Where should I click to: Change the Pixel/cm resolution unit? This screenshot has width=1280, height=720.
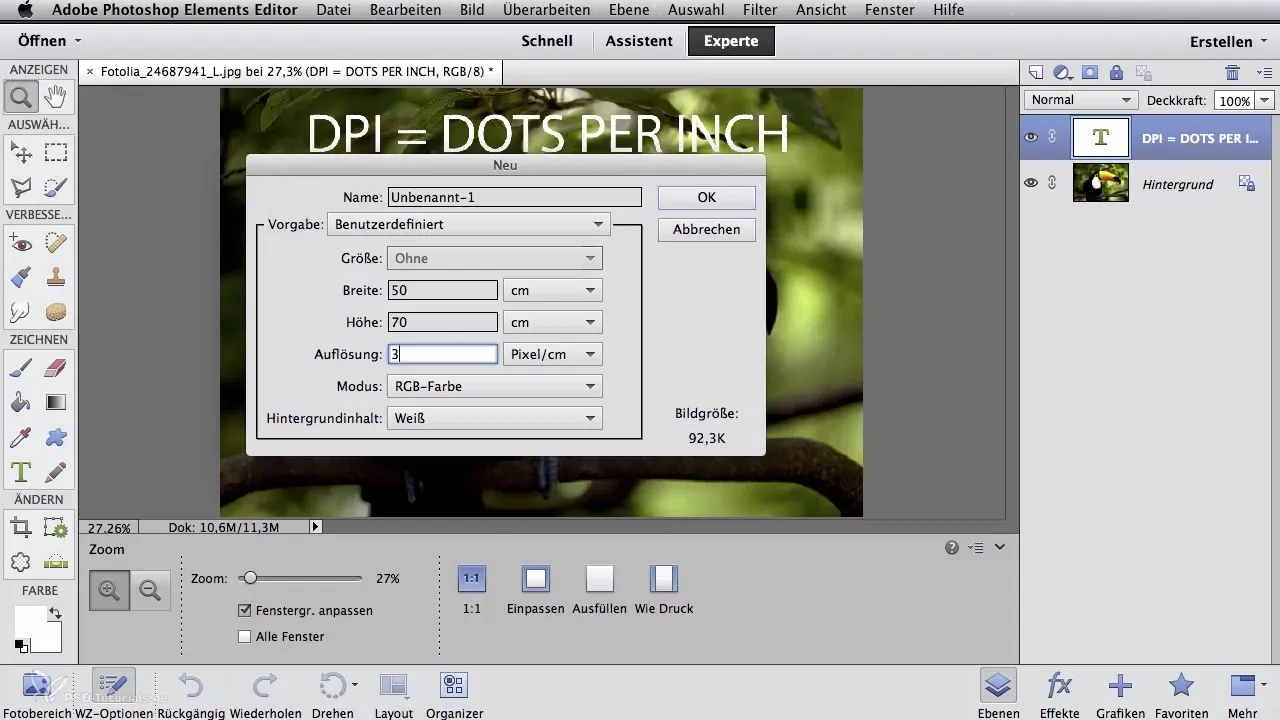(552, 354)
